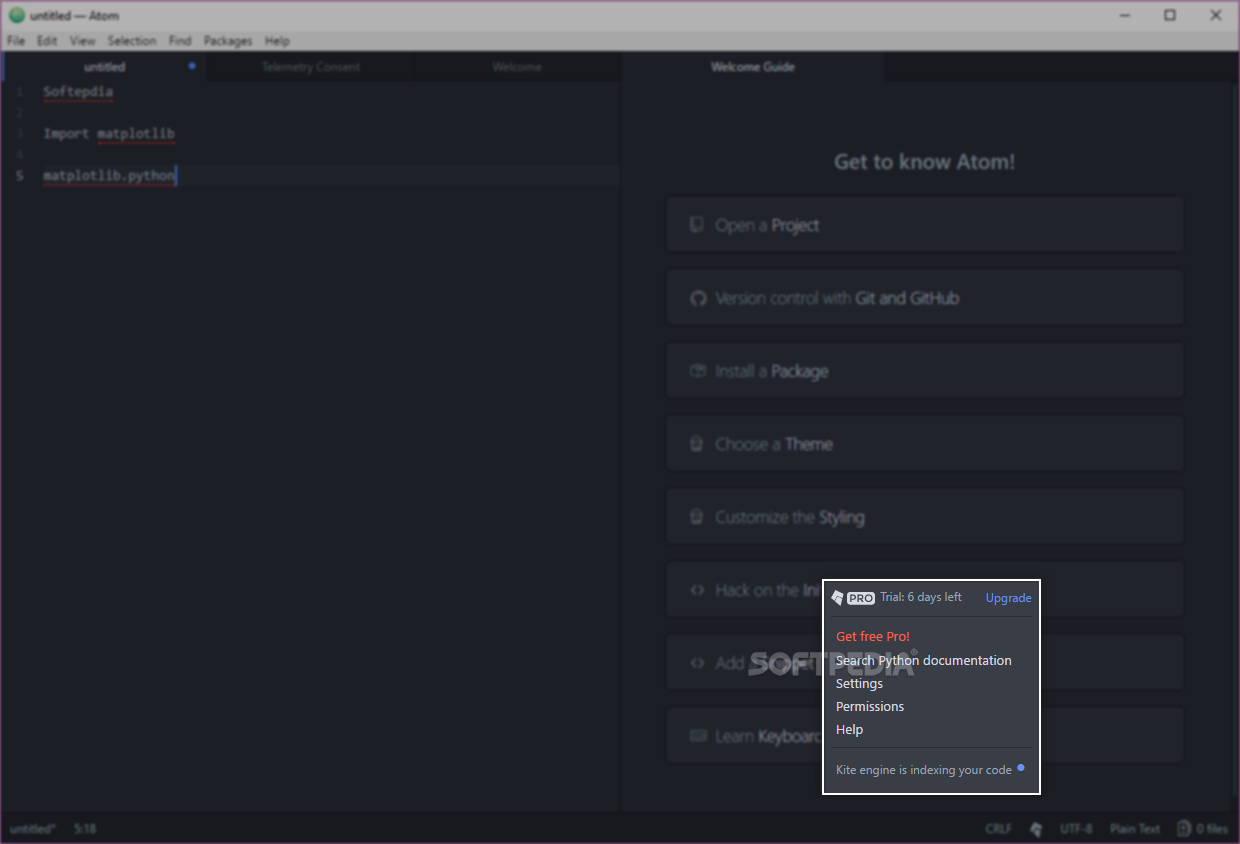The image size is (1240, 844).
Task: Click the GitHub octocat icon
Action: point(697,298)
